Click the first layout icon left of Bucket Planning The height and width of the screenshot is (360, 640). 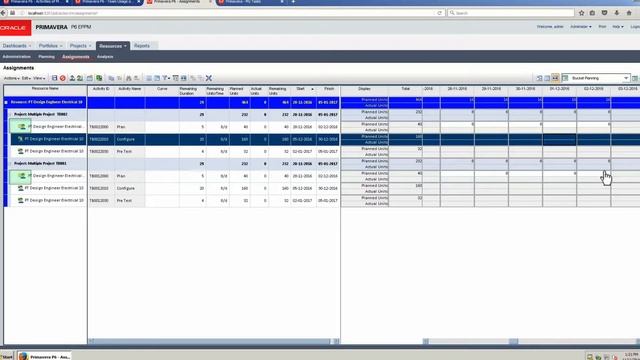click(x=539, y=78)
